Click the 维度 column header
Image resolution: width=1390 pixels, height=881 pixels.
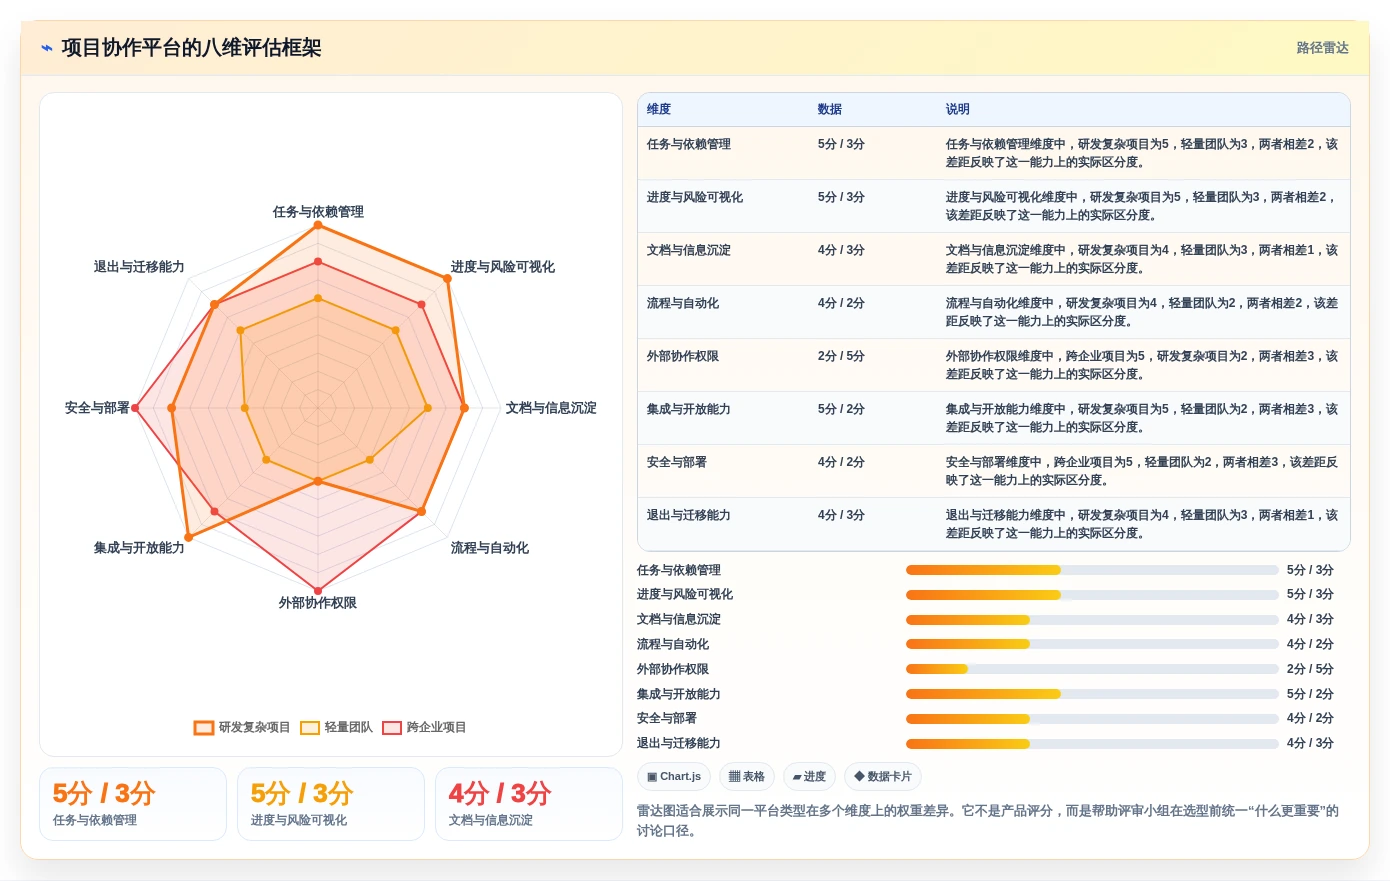659,109
